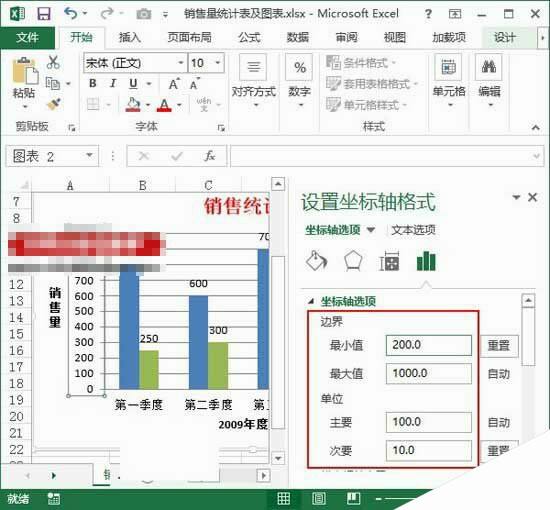Click the 最大值 input field showing 1000.0
This screenshot has height=510, width=550.
coord(429,373)
